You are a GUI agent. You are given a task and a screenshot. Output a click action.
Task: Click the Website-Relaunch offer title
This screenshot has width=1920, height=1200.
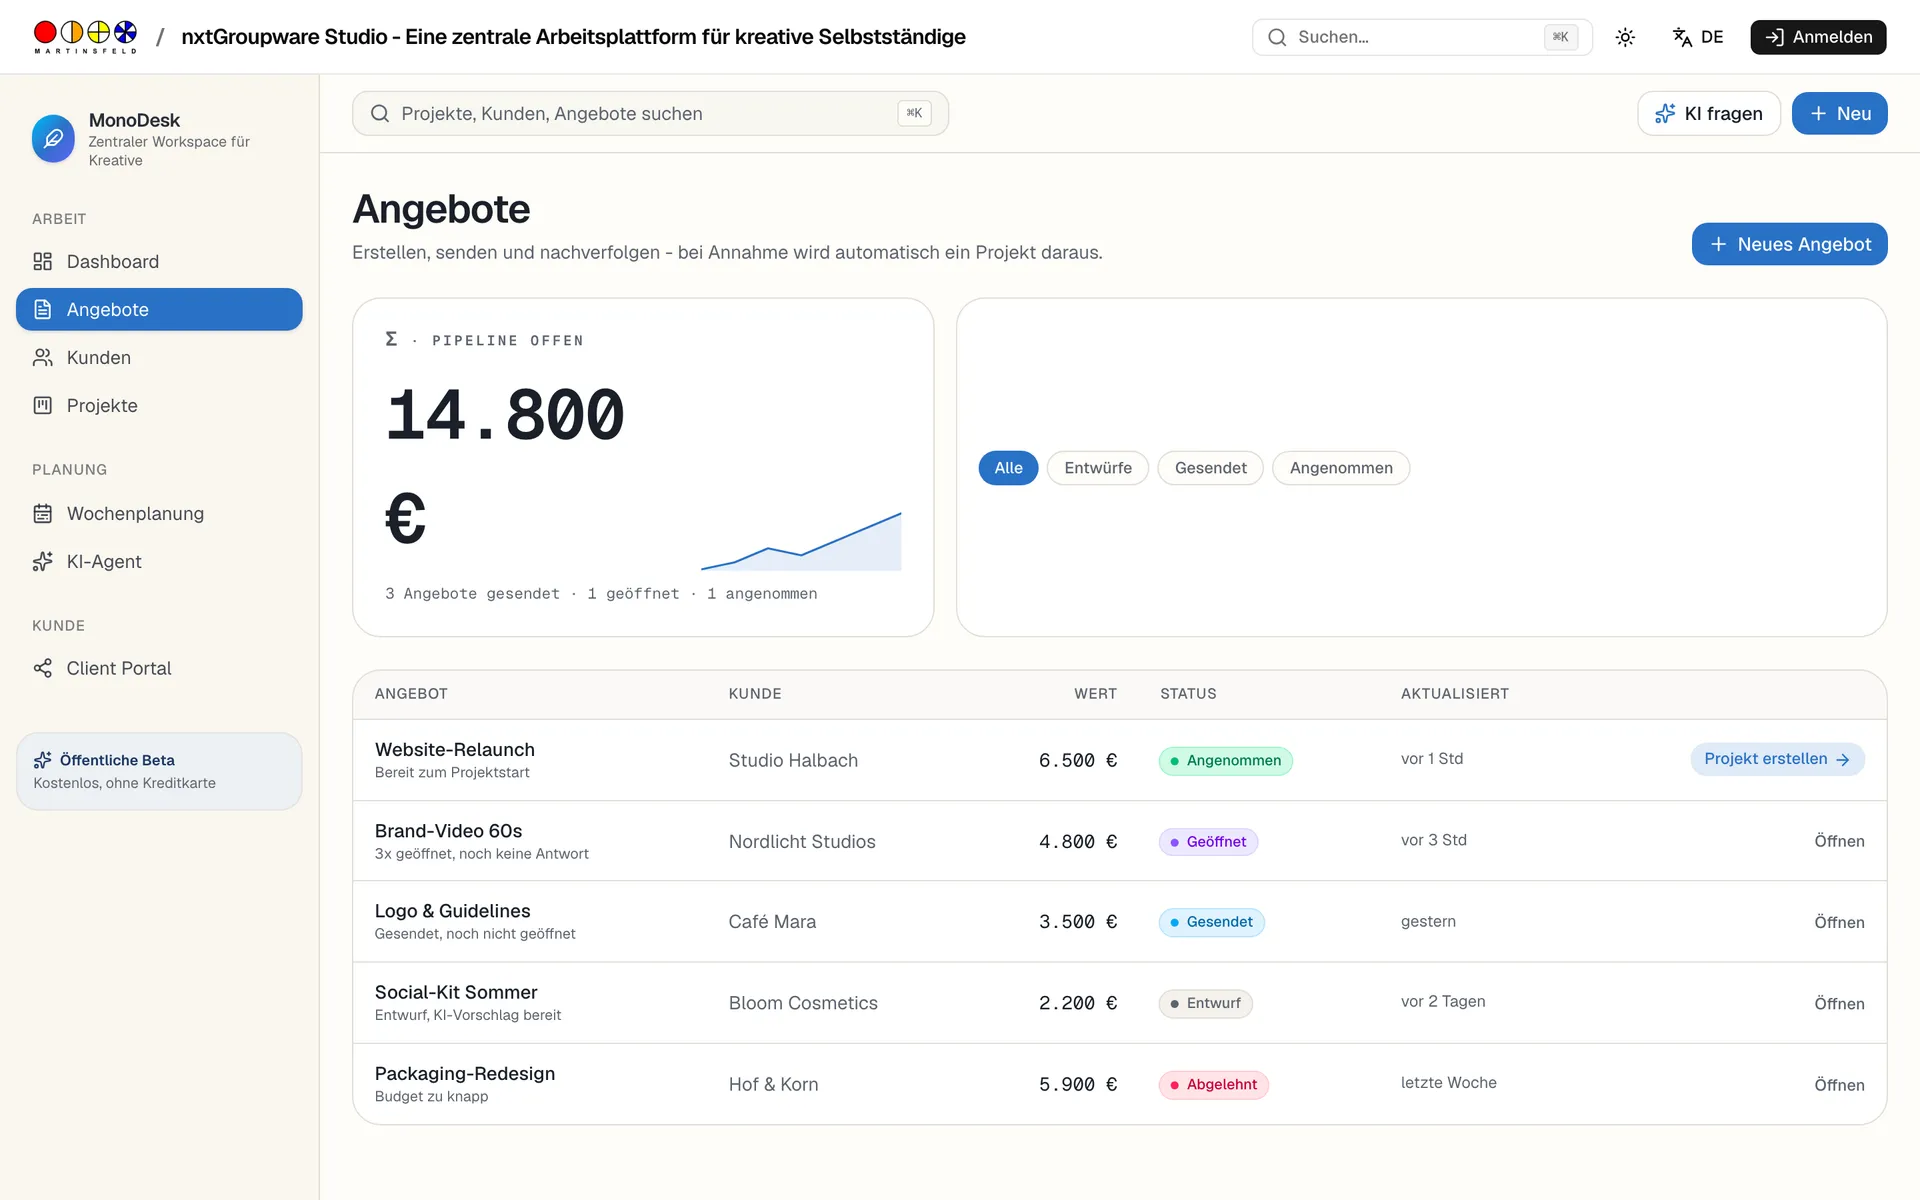[454, 749]
